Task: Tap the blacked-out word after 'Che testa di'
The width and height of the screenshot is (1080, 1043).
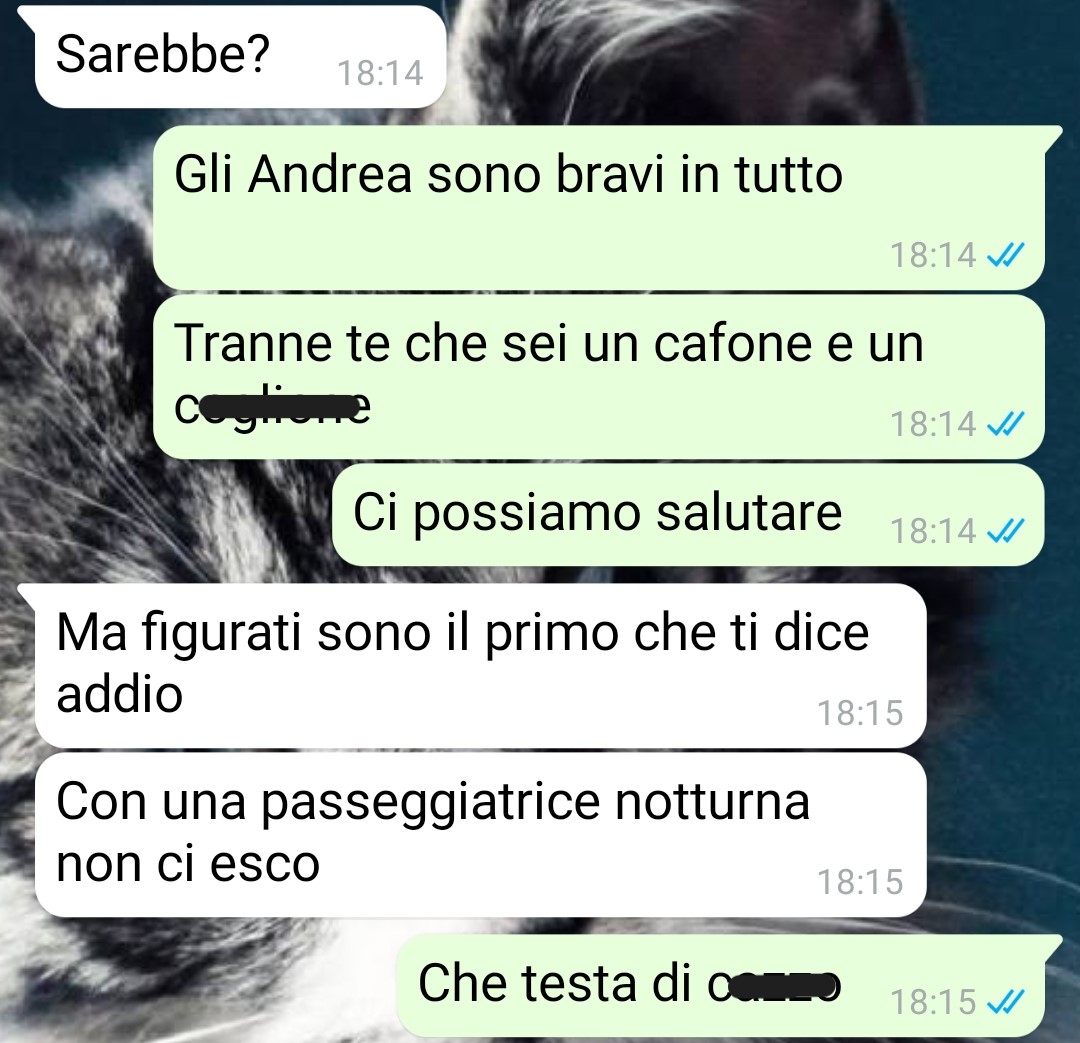Action: [x=775, y=986]
